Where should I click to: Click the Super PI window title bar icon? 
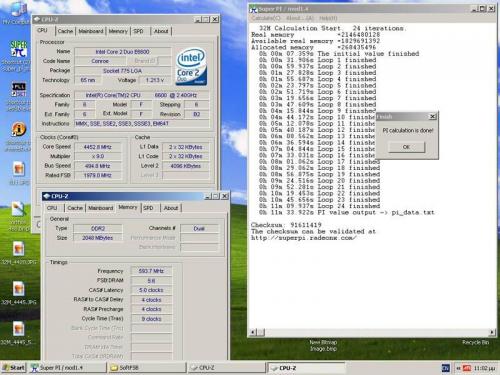coord(254,9)
